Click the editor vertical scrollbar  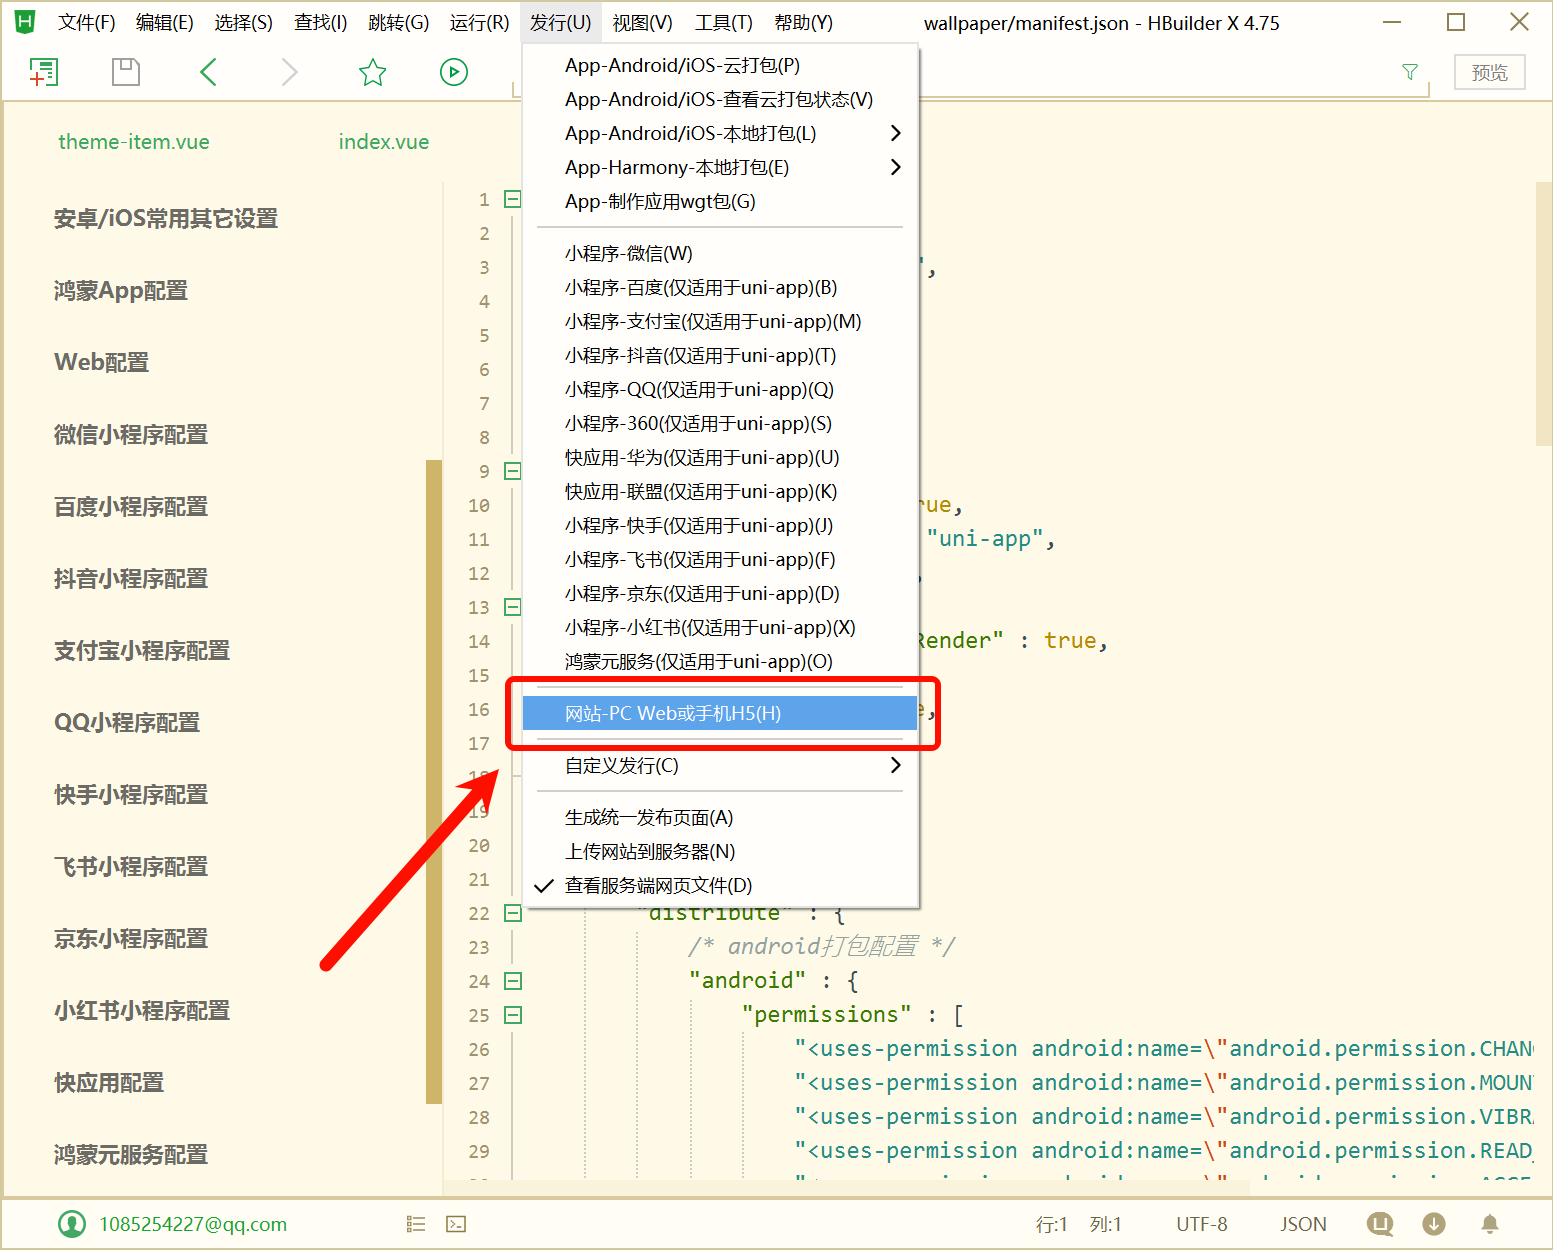pos(1543,314)
